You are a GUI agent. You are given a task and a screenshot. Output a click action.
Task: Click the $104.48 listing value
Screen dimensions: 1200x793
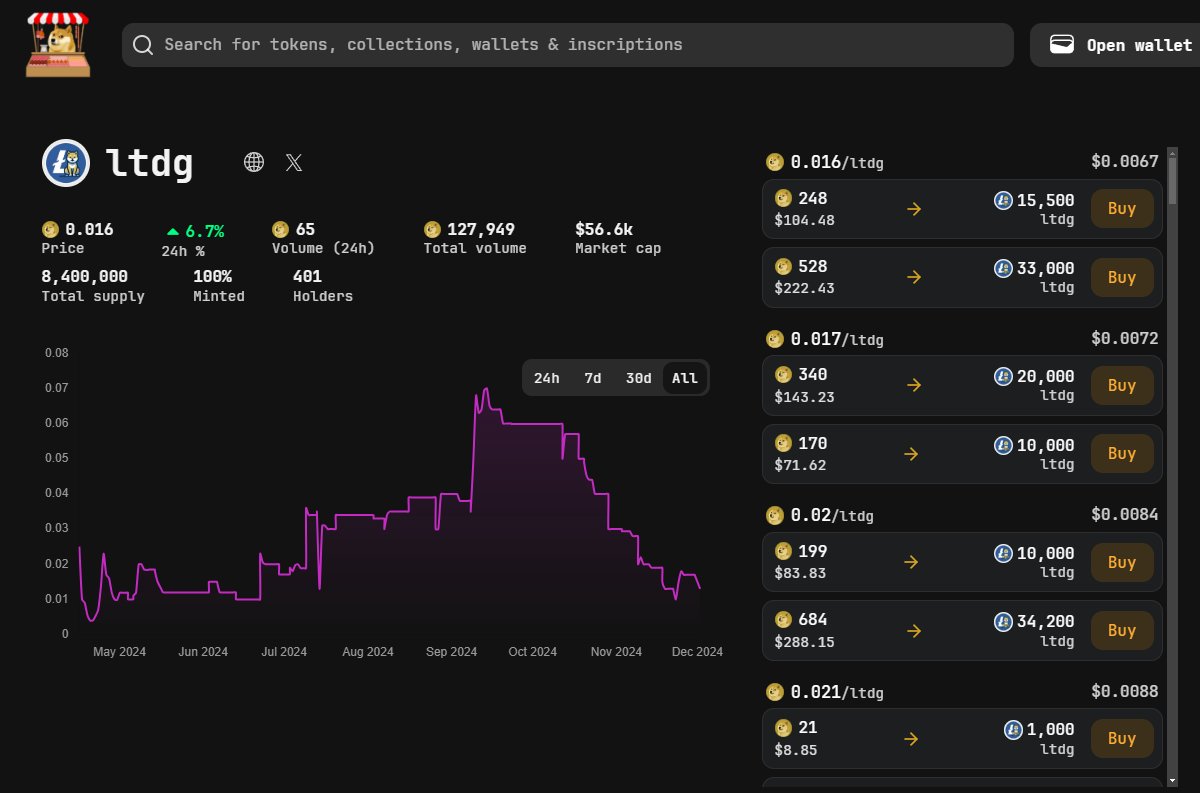coord(804,220)
